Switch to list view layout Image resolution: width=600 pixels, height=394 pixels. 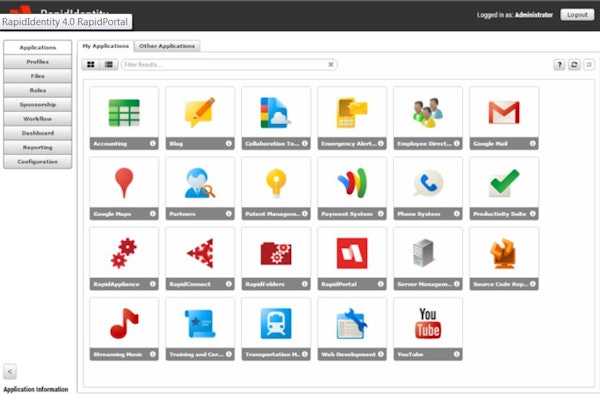[109, 65]
